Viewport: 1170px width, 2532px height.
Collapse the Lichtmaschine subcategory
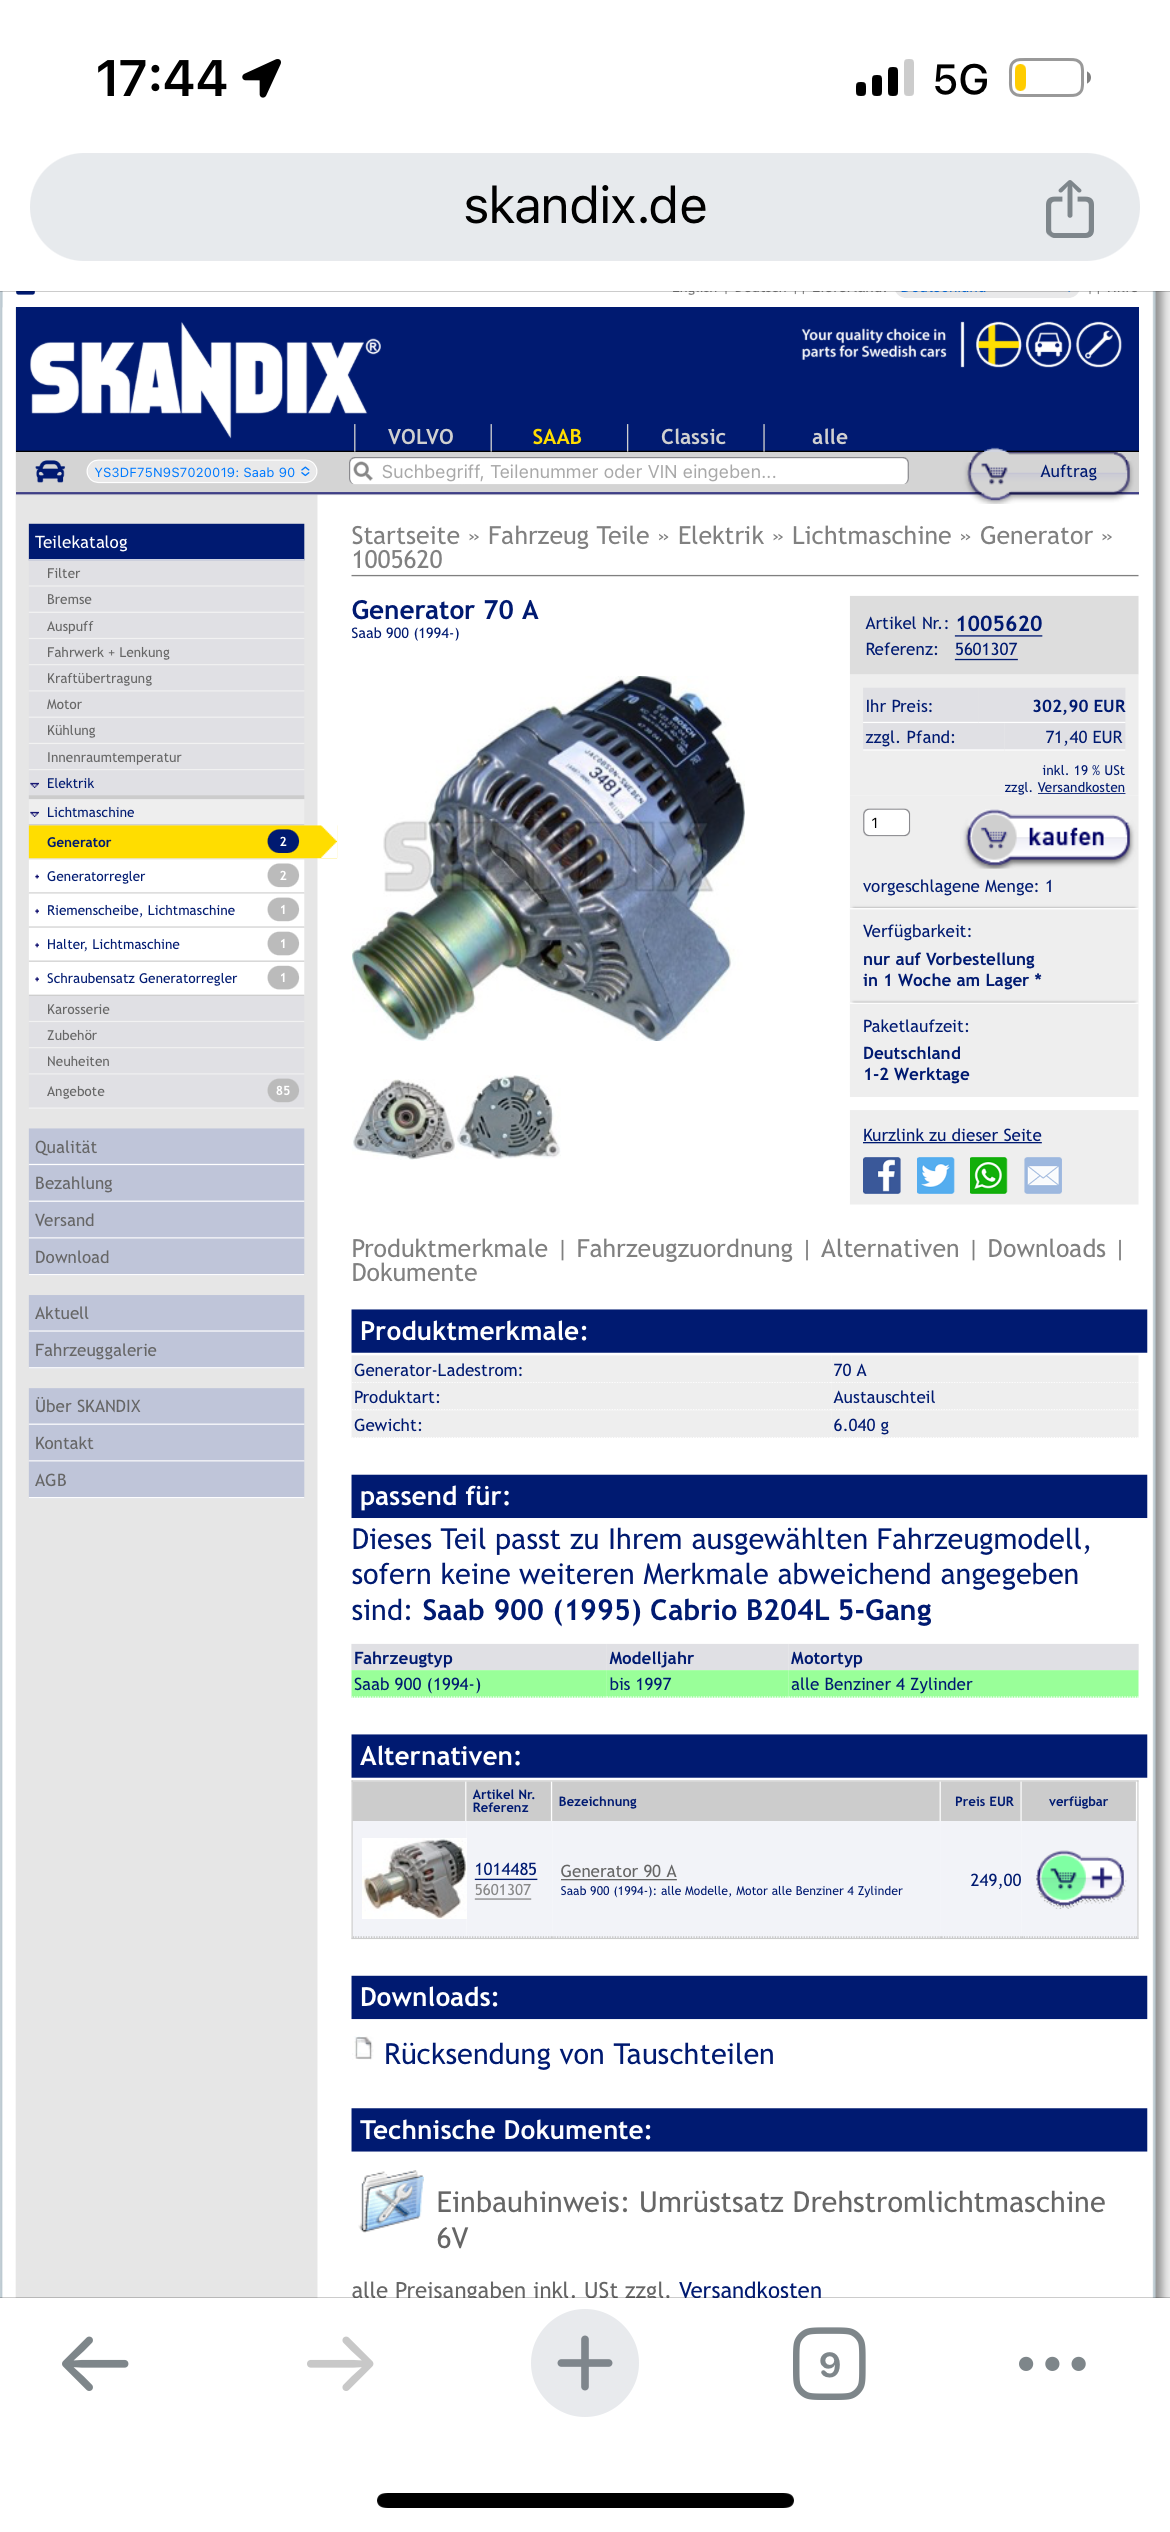point(90,812)
